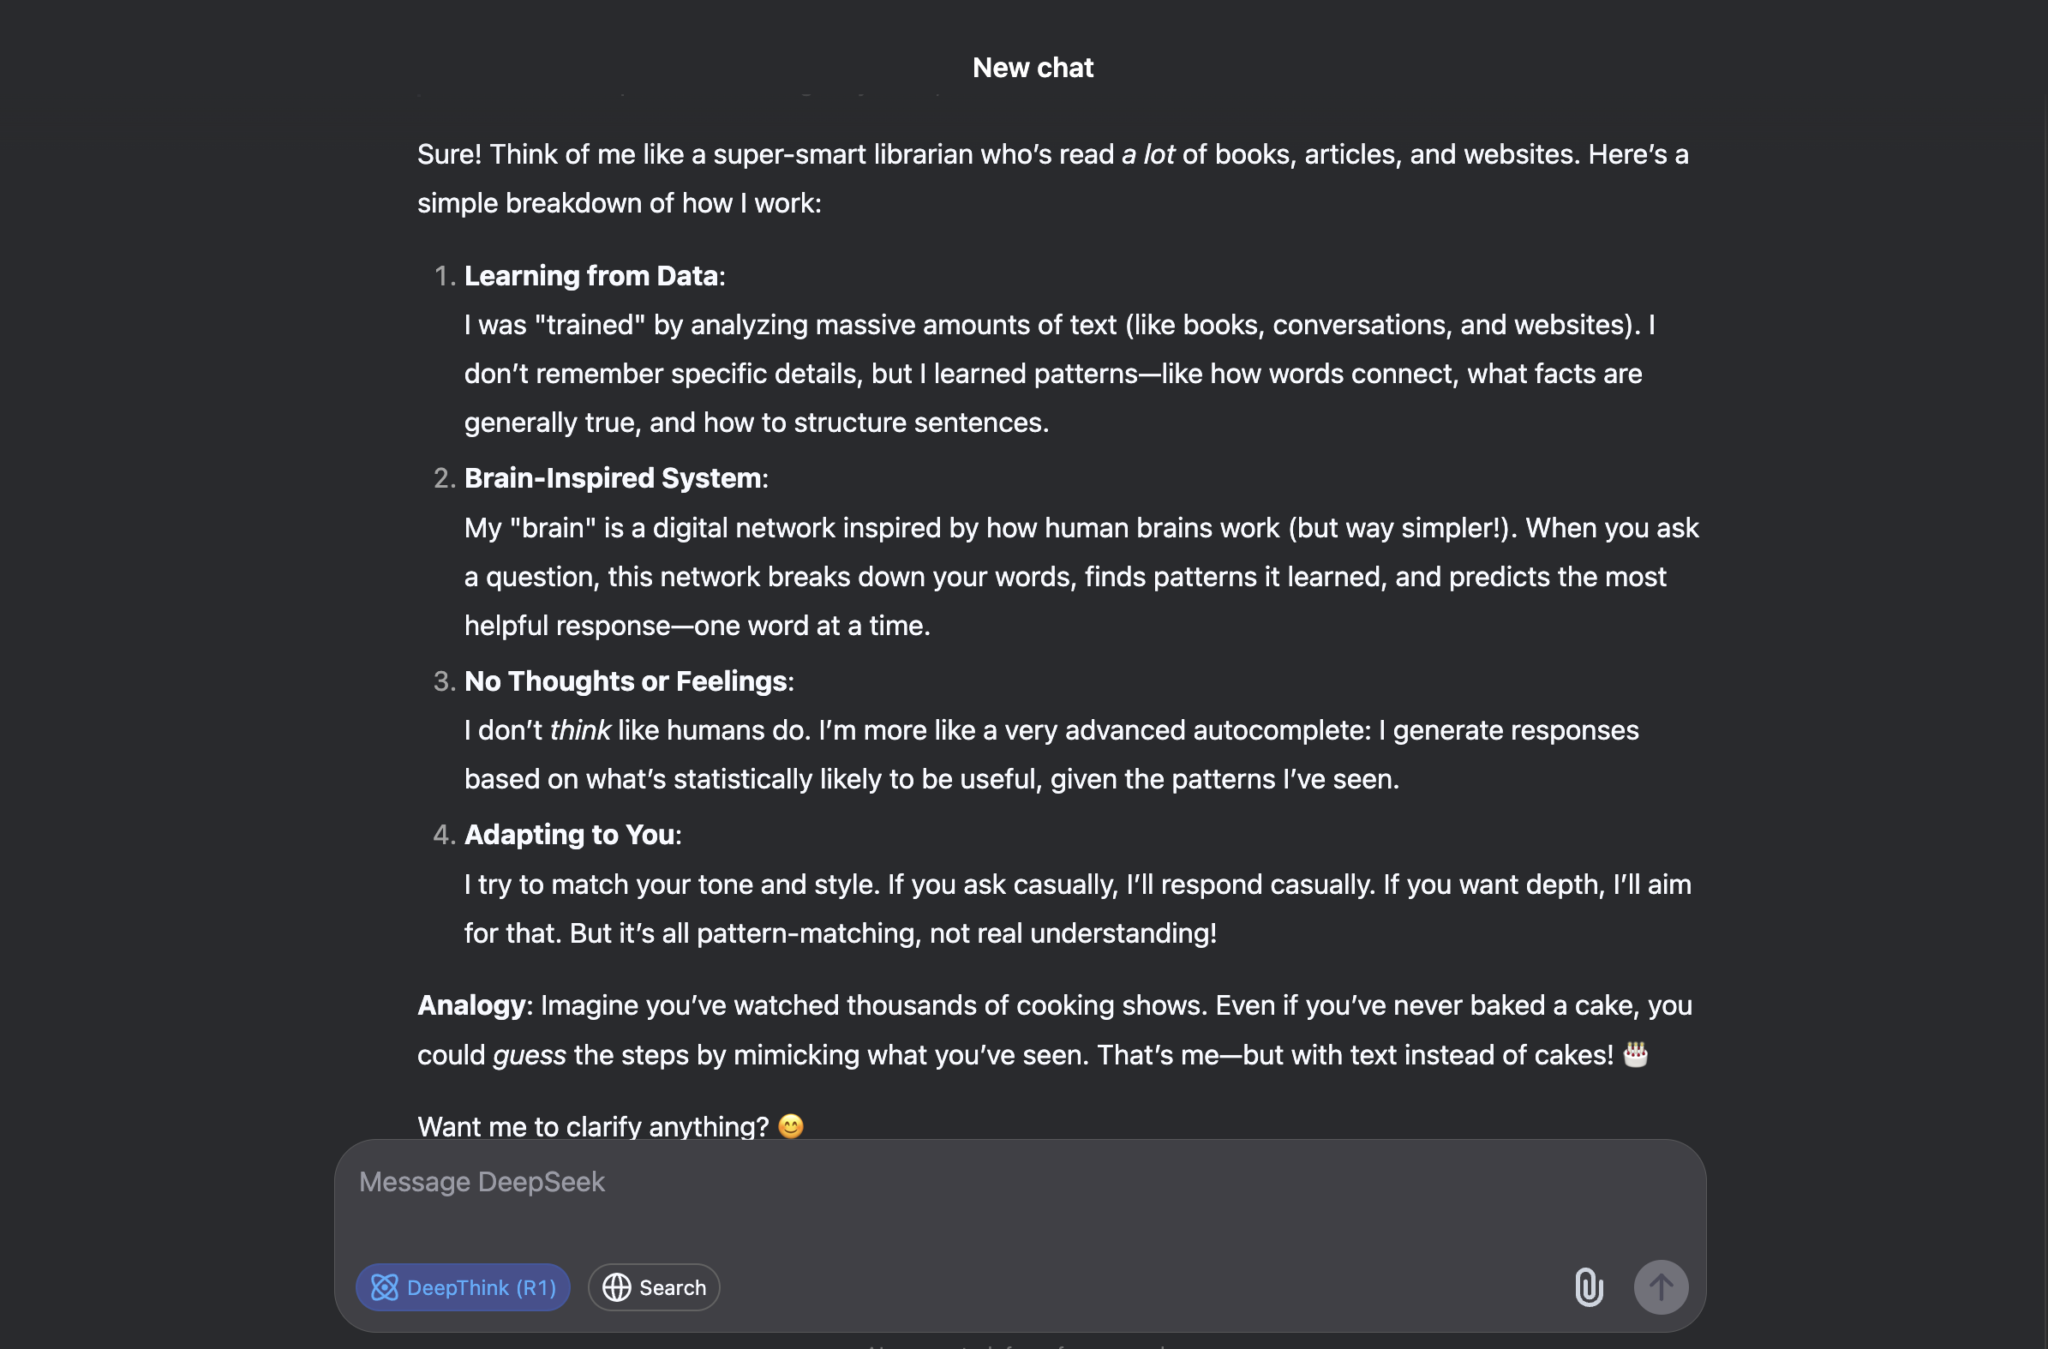
Task: Click the smiling emoji after clarify question
Action: (791, 1127)
